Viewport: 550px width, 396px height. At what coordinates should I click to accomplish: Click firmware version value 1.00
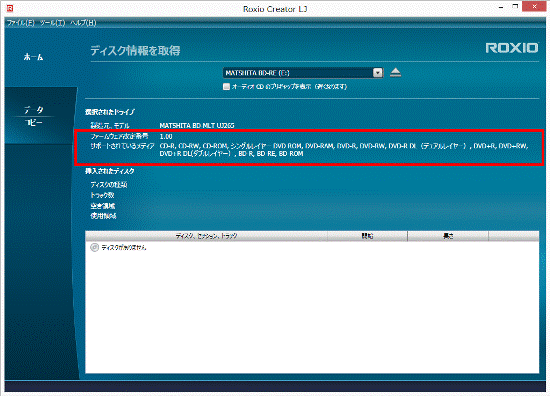coord(166,136)
